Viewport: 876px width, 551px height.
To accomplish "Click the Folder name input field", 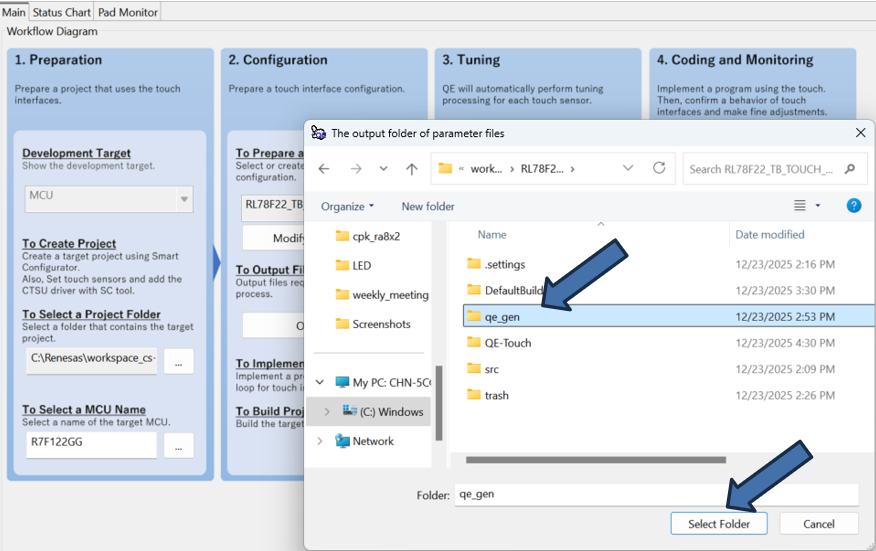I will point(655,494).
